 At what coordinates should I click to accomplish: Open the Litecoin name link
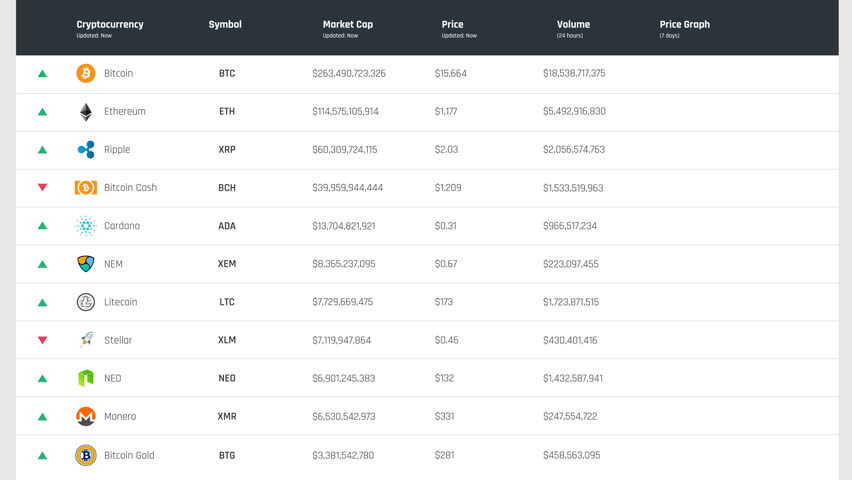click(x=121, y=302)
